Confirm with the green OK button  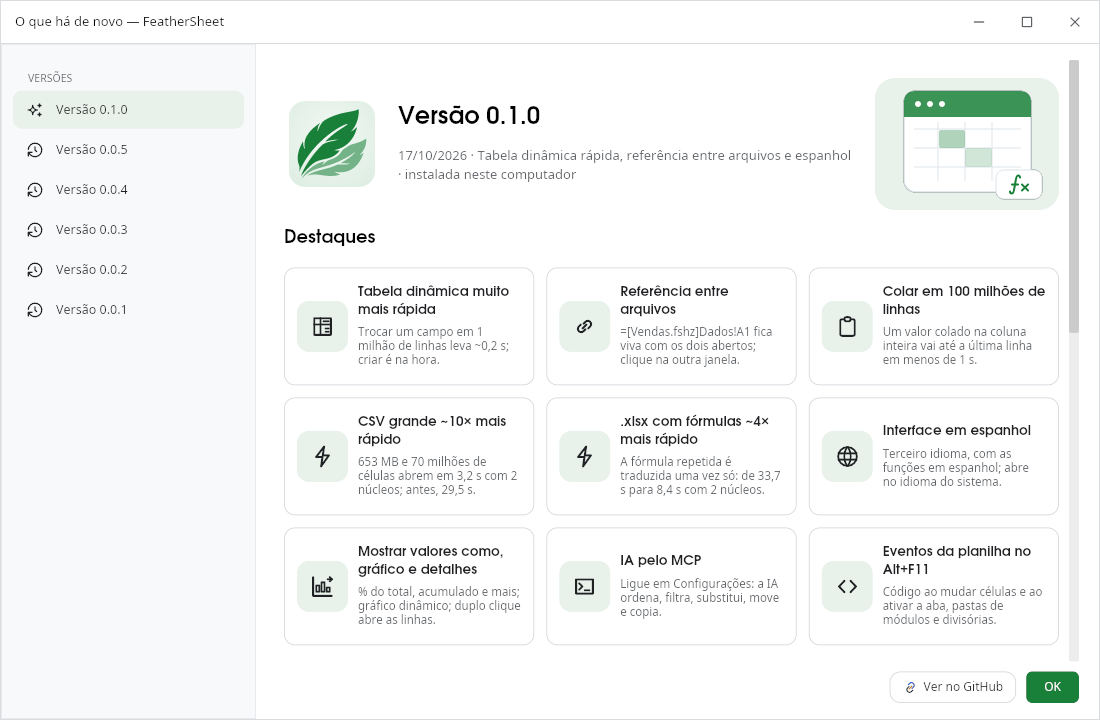click(1052, 687)
